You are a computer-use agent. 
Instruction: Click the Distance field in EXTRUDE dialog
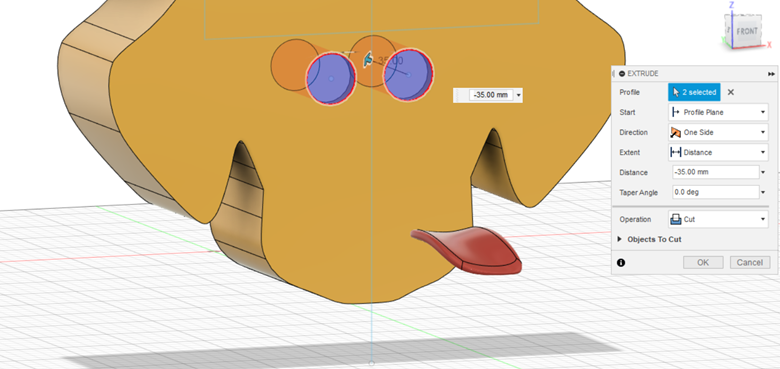click(x=715, y=172)
